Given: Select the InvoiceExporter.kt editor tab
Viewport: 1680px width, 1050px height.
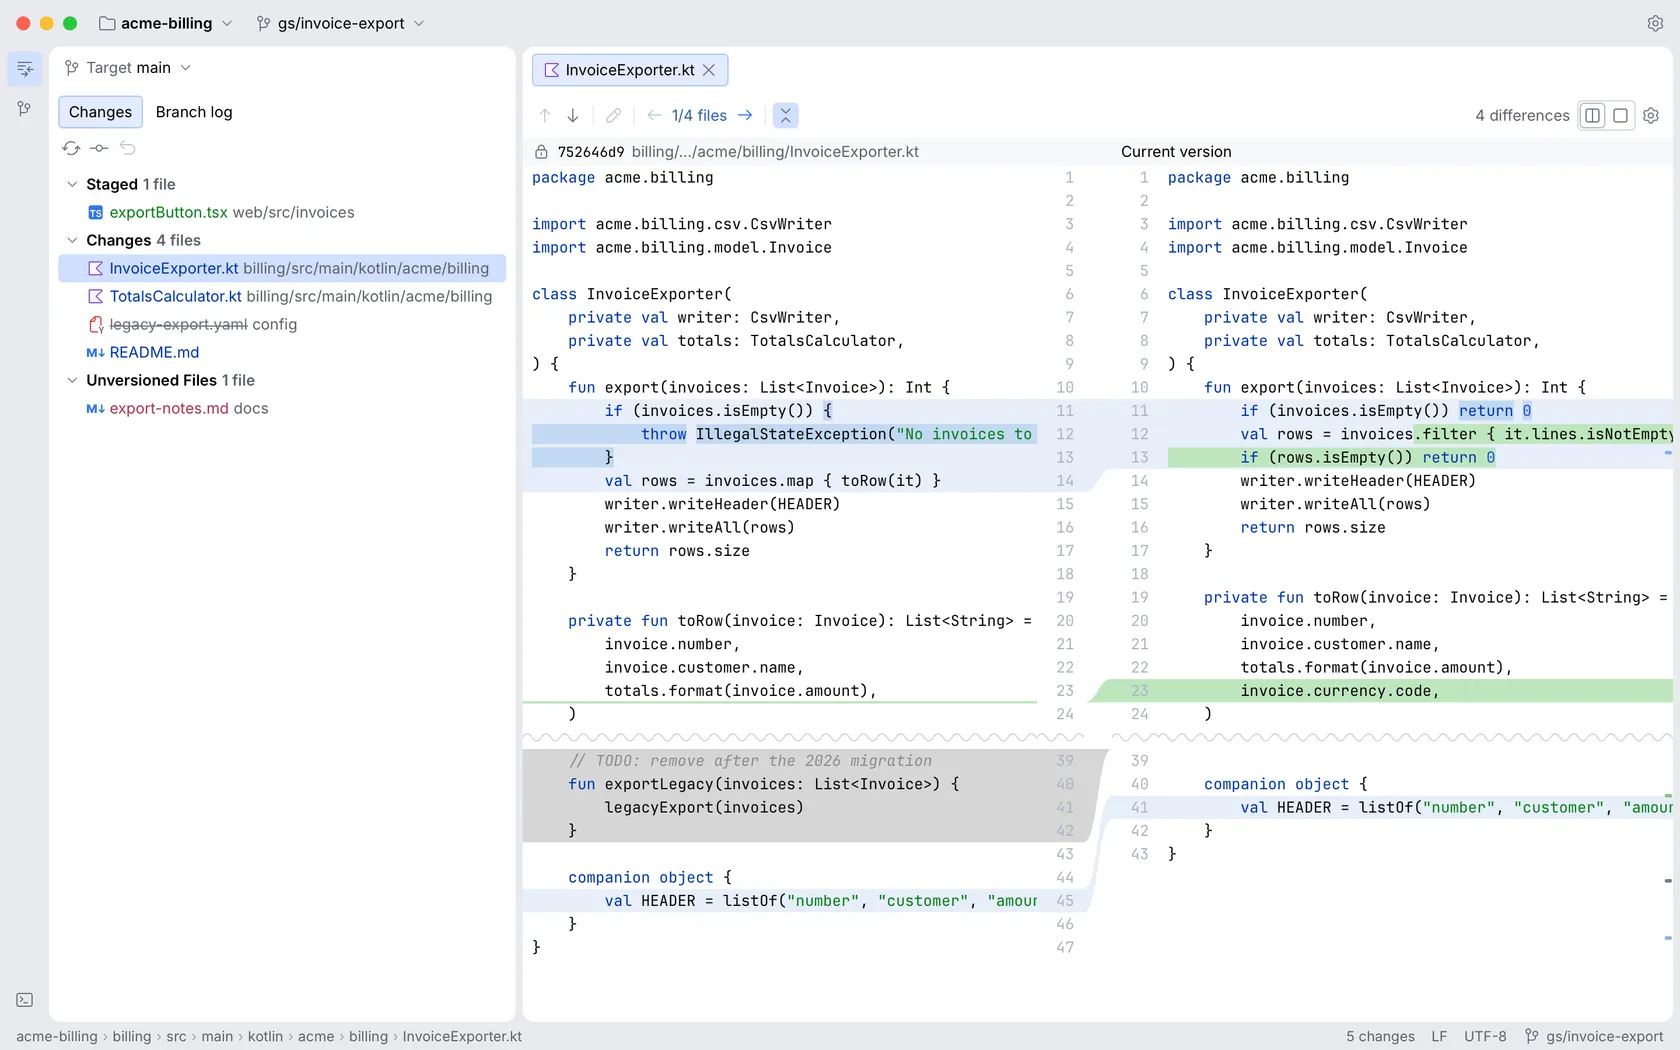Looking at the screenshot, I should coord(630,70).
